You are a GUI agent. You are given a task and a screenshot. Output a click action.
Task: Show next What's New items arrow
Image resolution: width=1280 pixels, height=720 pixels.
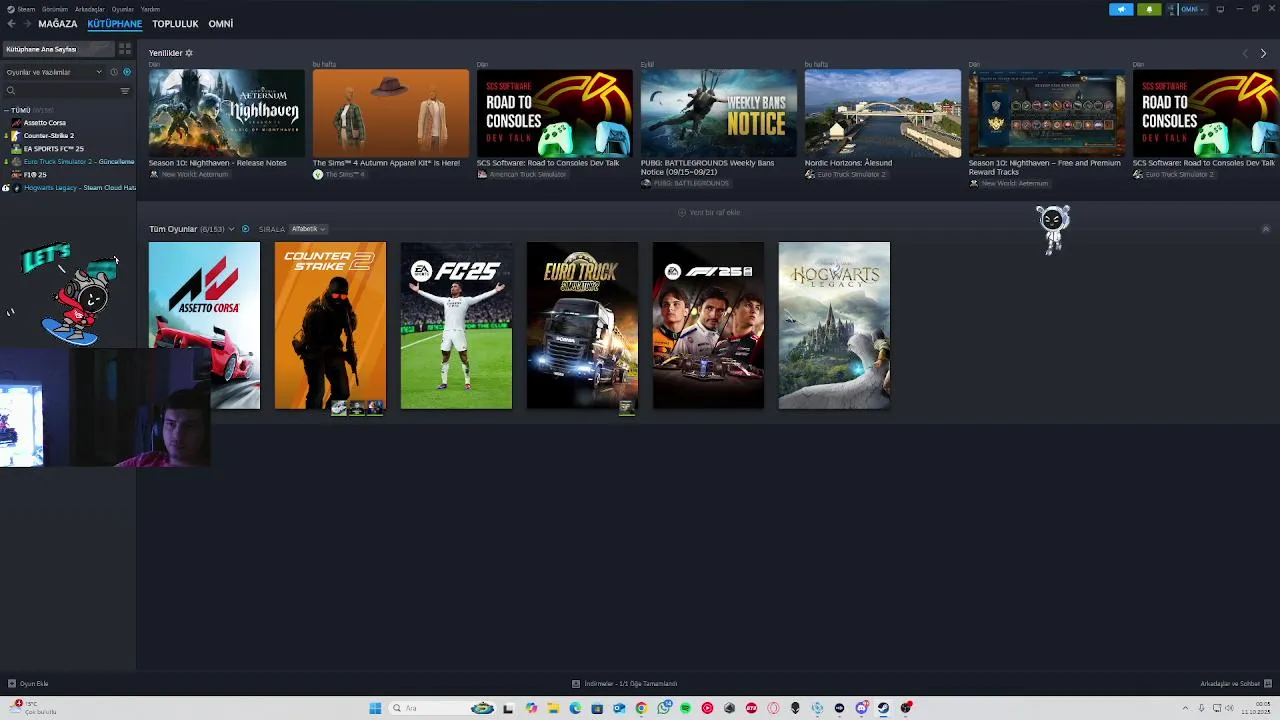(x=1263, y=53)
